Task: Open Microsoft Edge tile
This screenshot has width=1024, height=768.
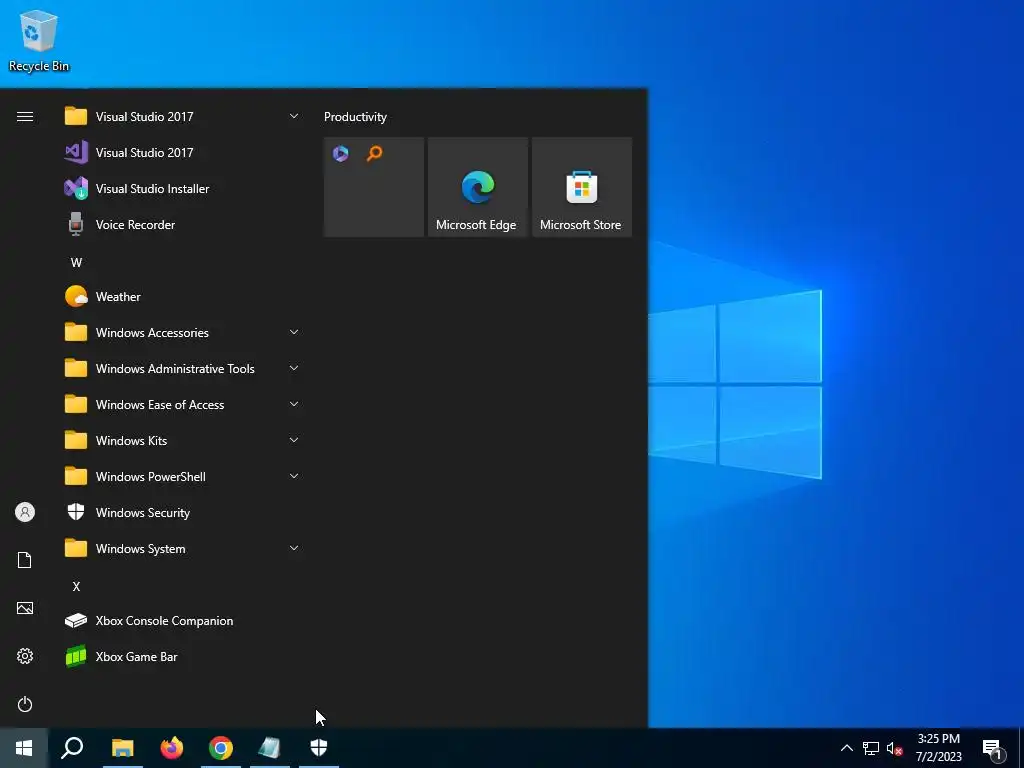Action: click(x=477, y=187)
